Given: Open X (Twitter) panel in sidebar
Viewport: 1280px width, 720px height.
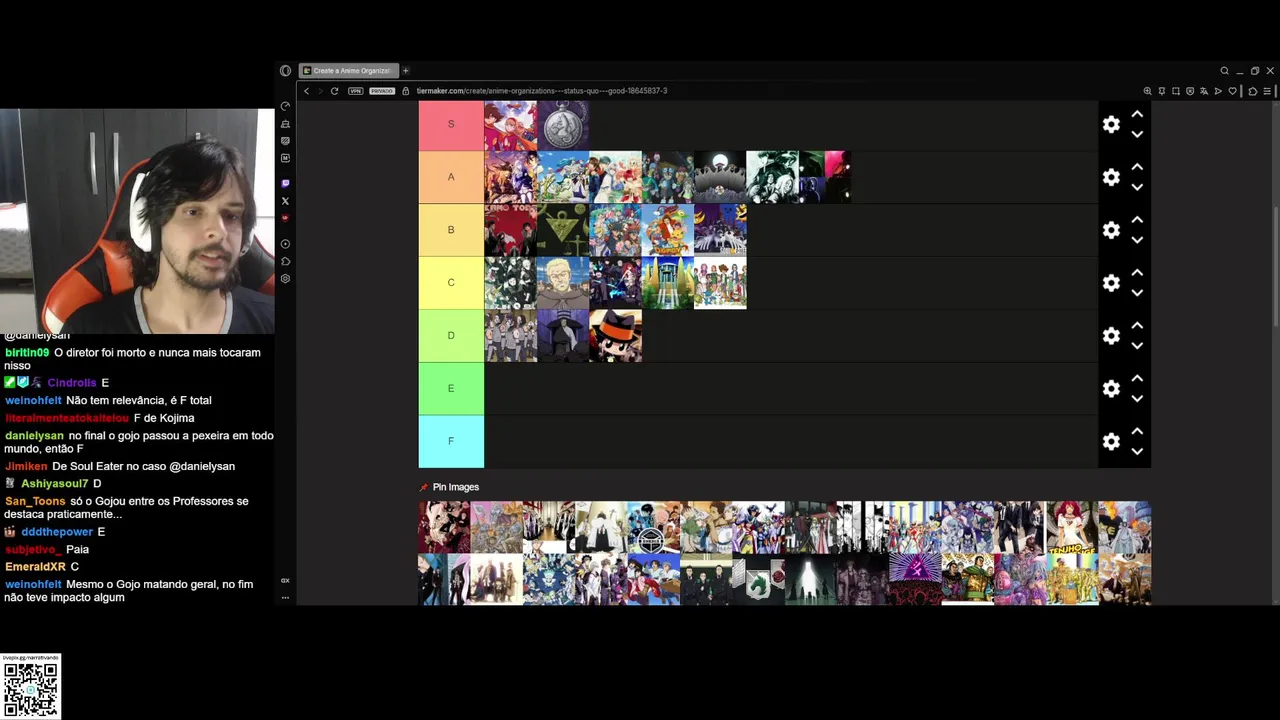Looking at the screenshot, I should point(285,201).
